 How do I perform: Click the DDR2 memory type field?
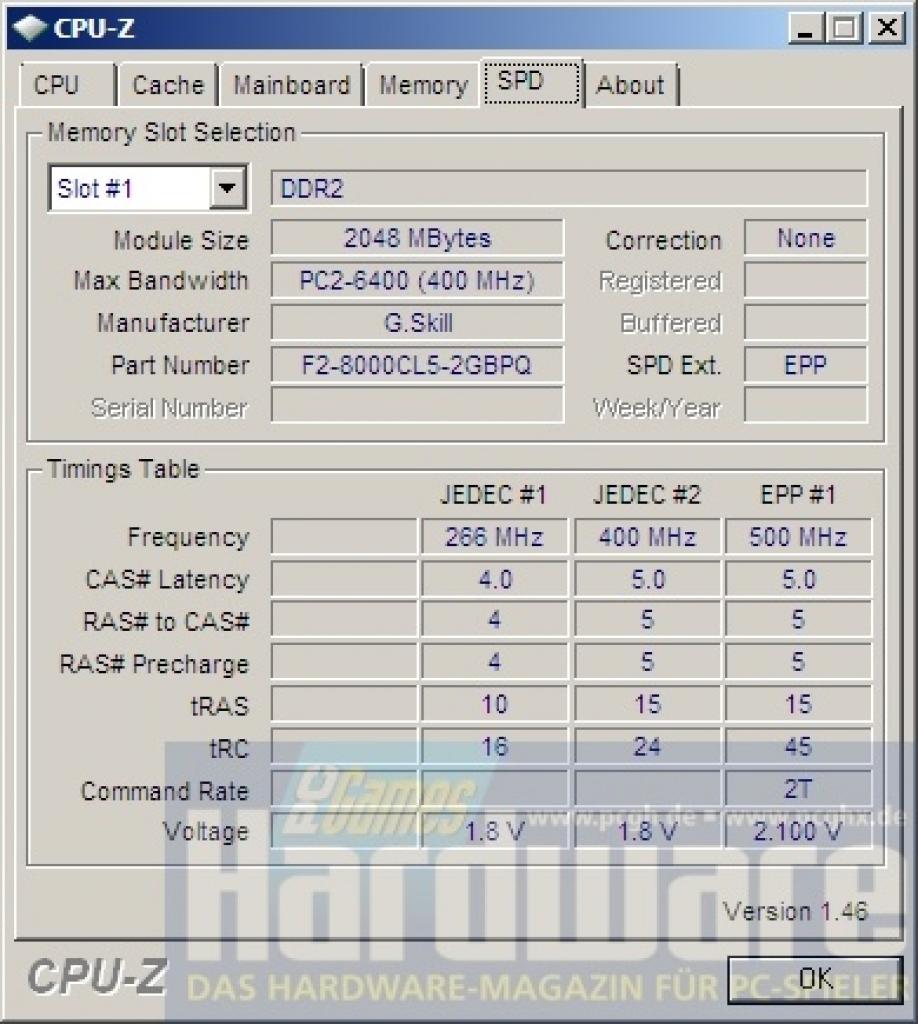tap(569, 188)
